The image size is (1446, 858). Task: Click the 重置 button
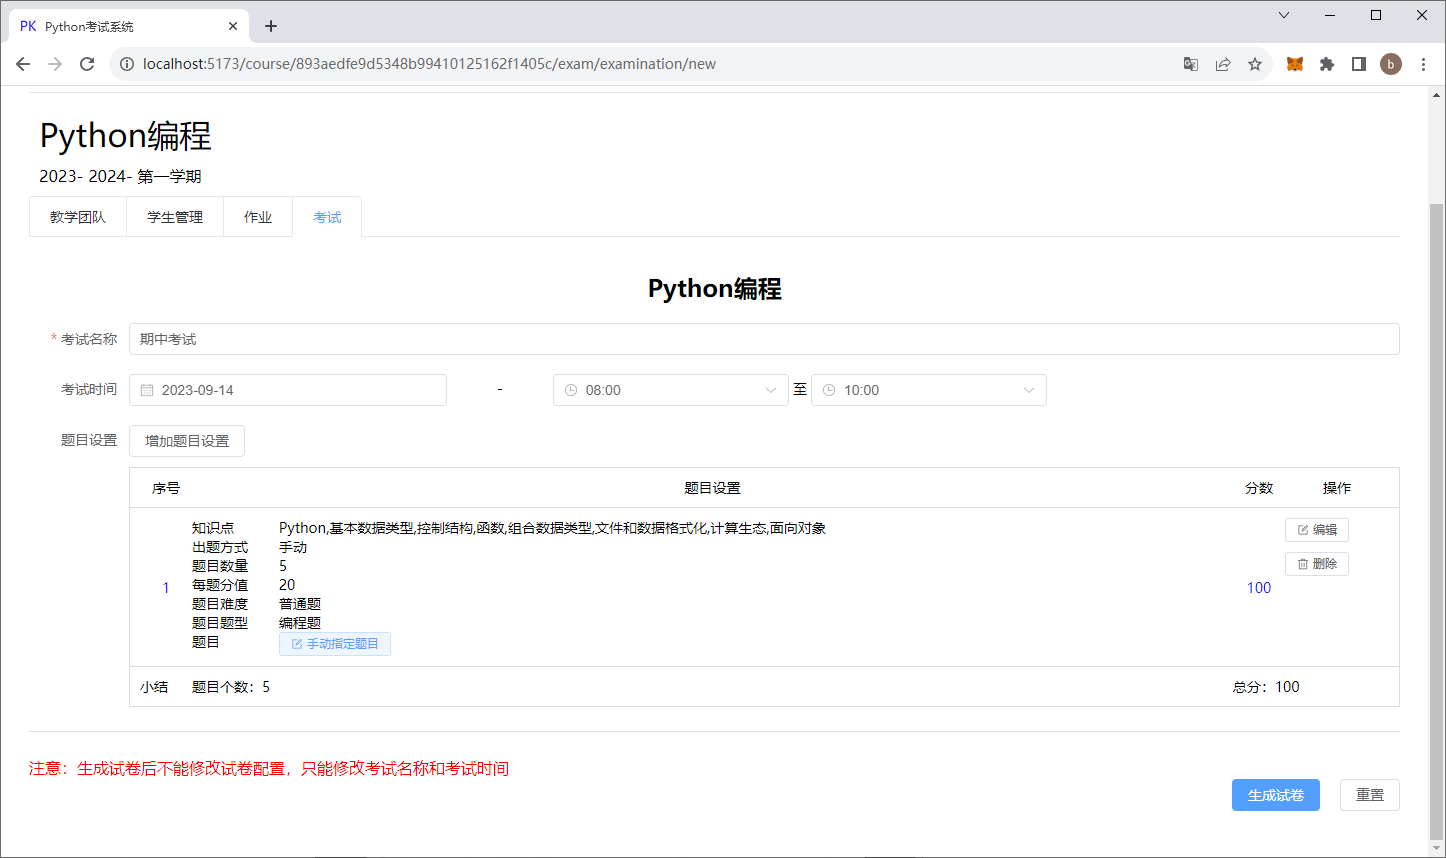1370,795
